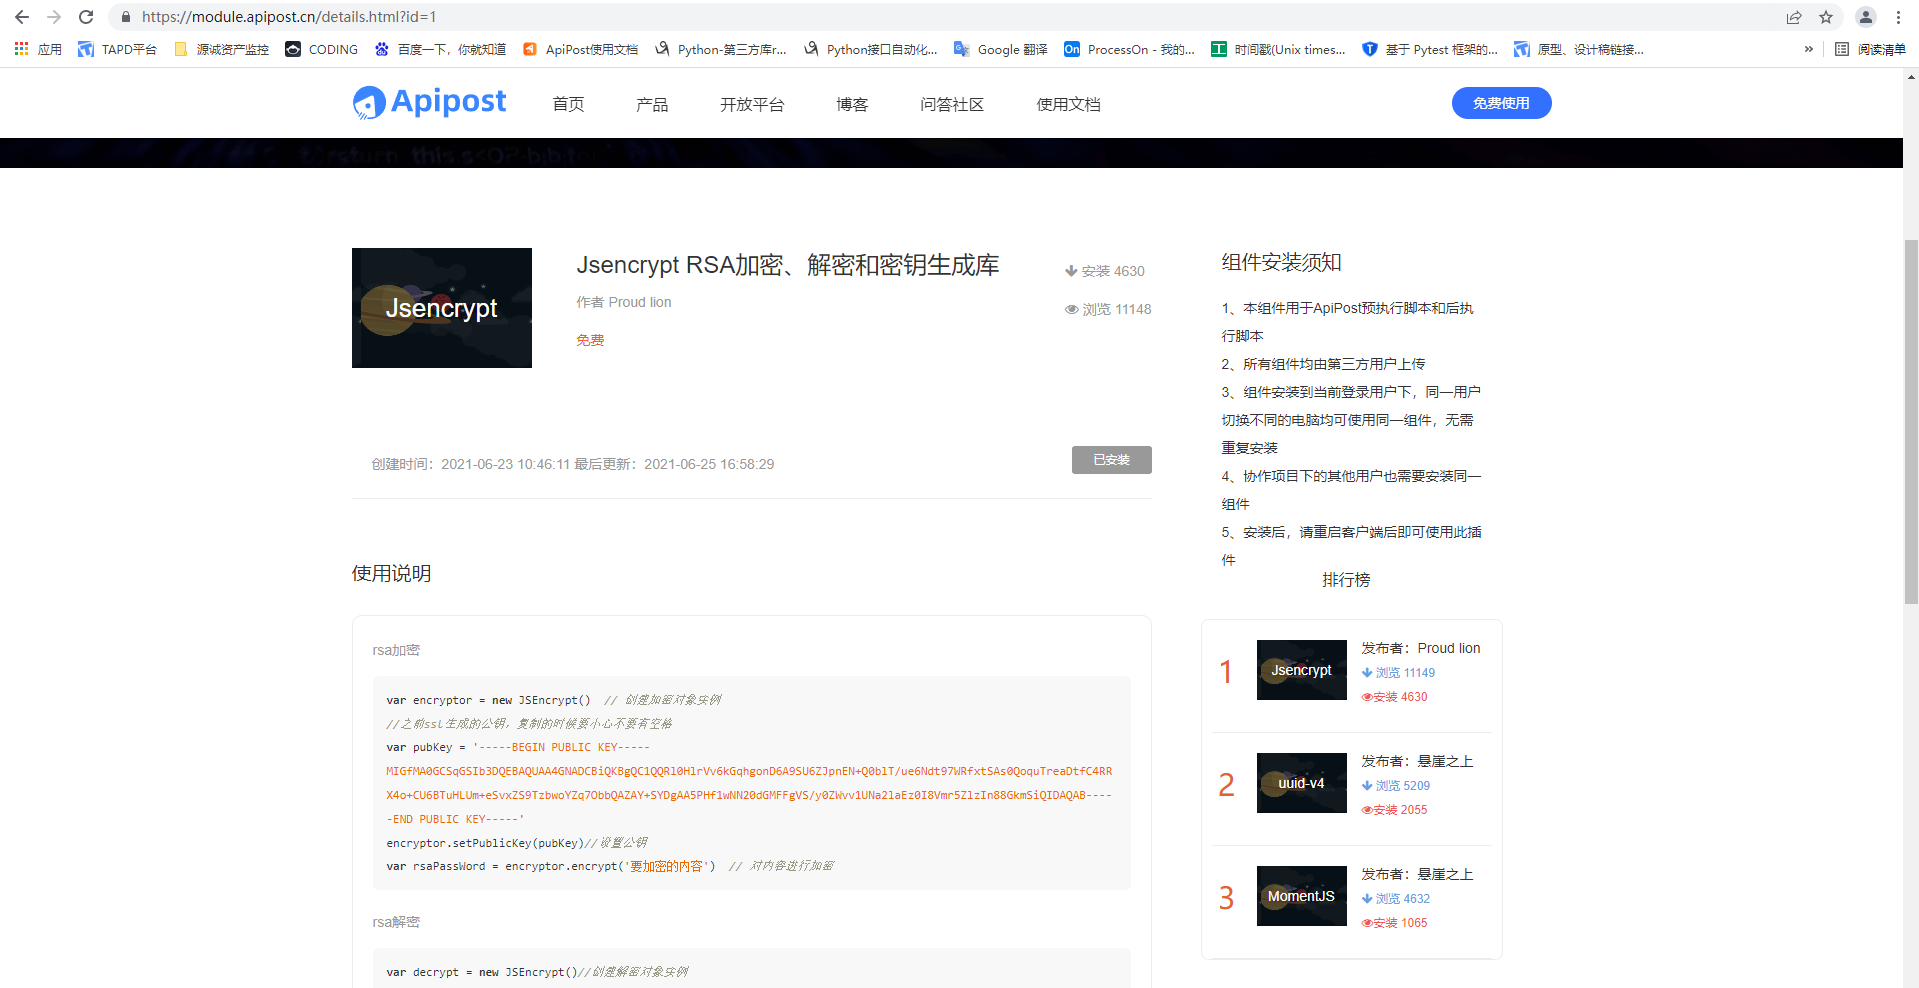Click the 安装 4630 download arrow icon

click(1071, 271)
